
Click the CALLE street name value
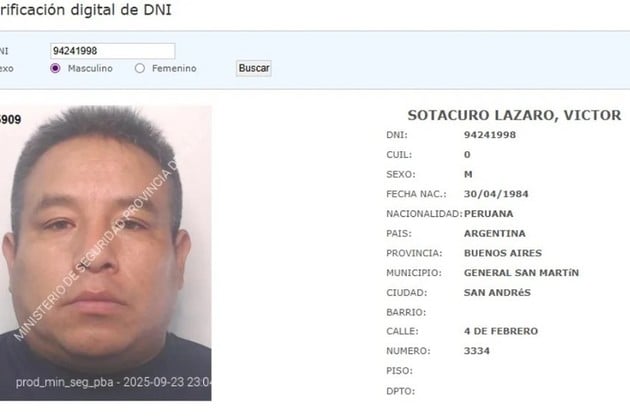[x=501, y=331]
